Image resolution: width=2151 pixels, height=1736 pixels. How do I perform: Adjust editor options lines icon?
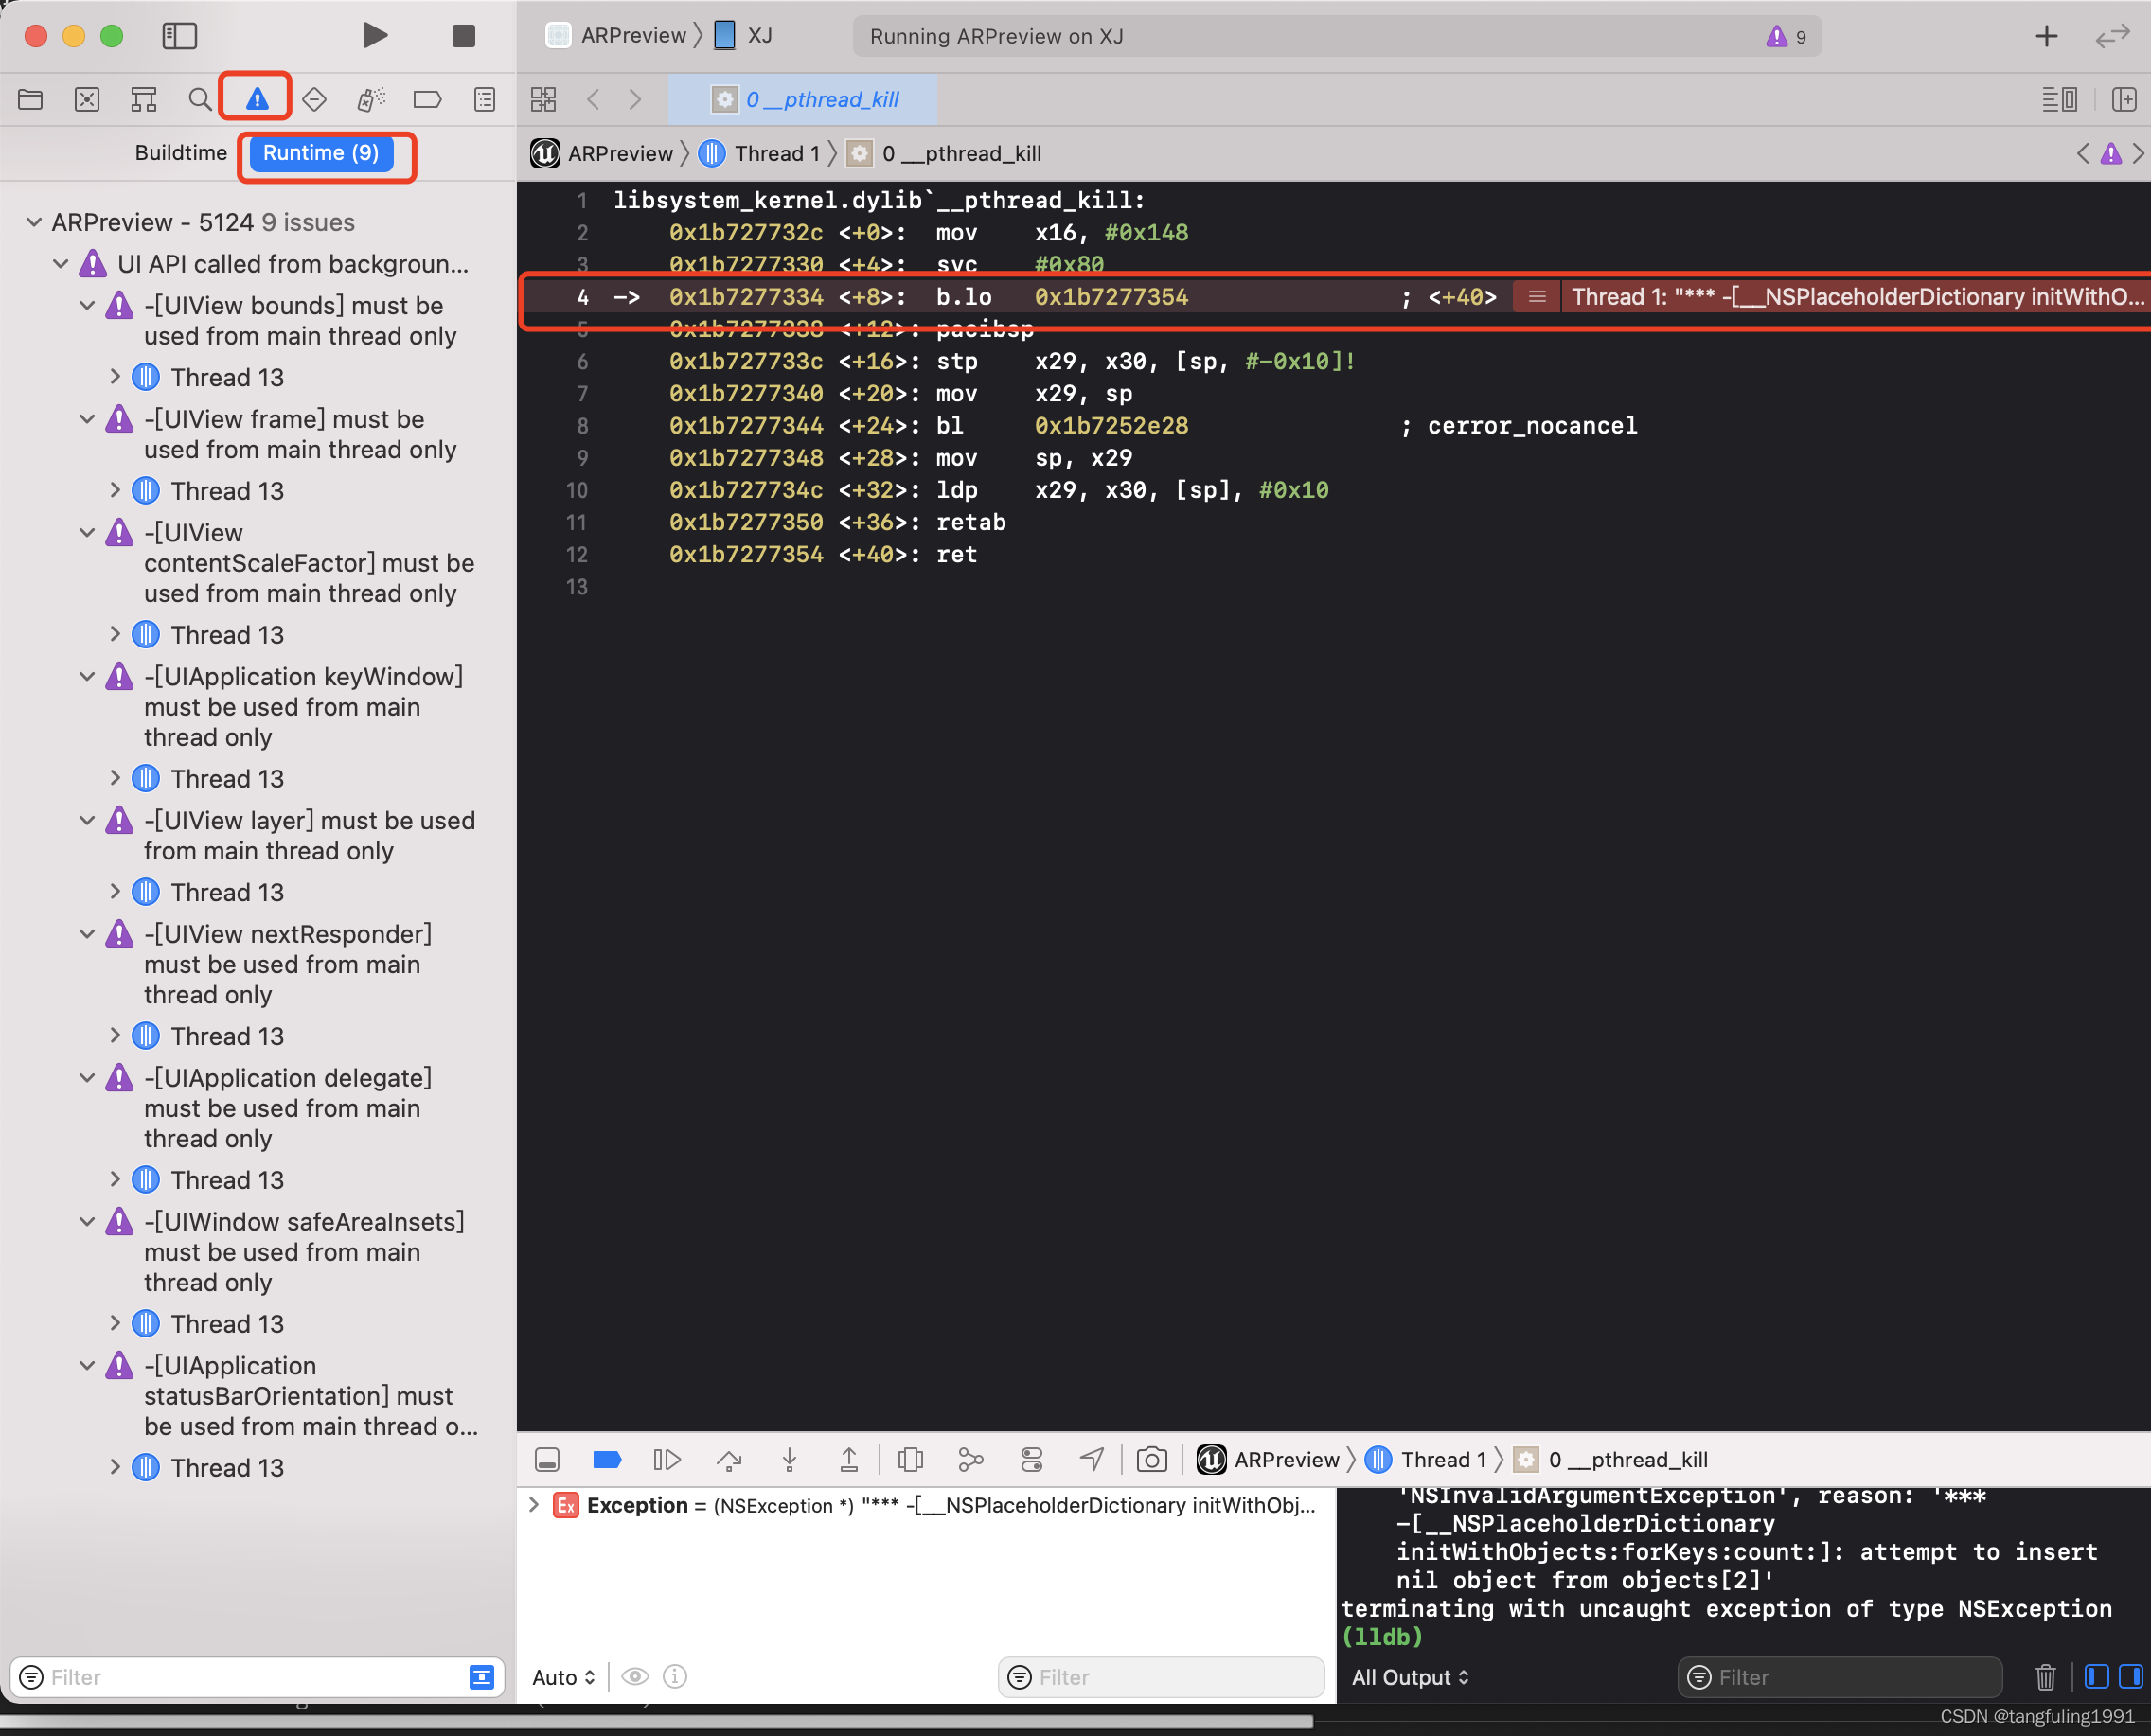pyautogui.click(x=2059, y=99)
